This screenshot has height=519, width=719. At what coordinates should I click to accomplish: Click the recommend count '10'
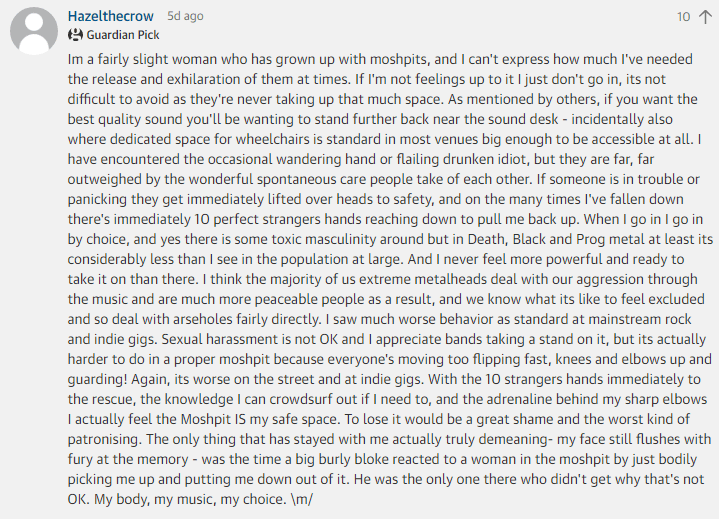[x=684, y=17]
